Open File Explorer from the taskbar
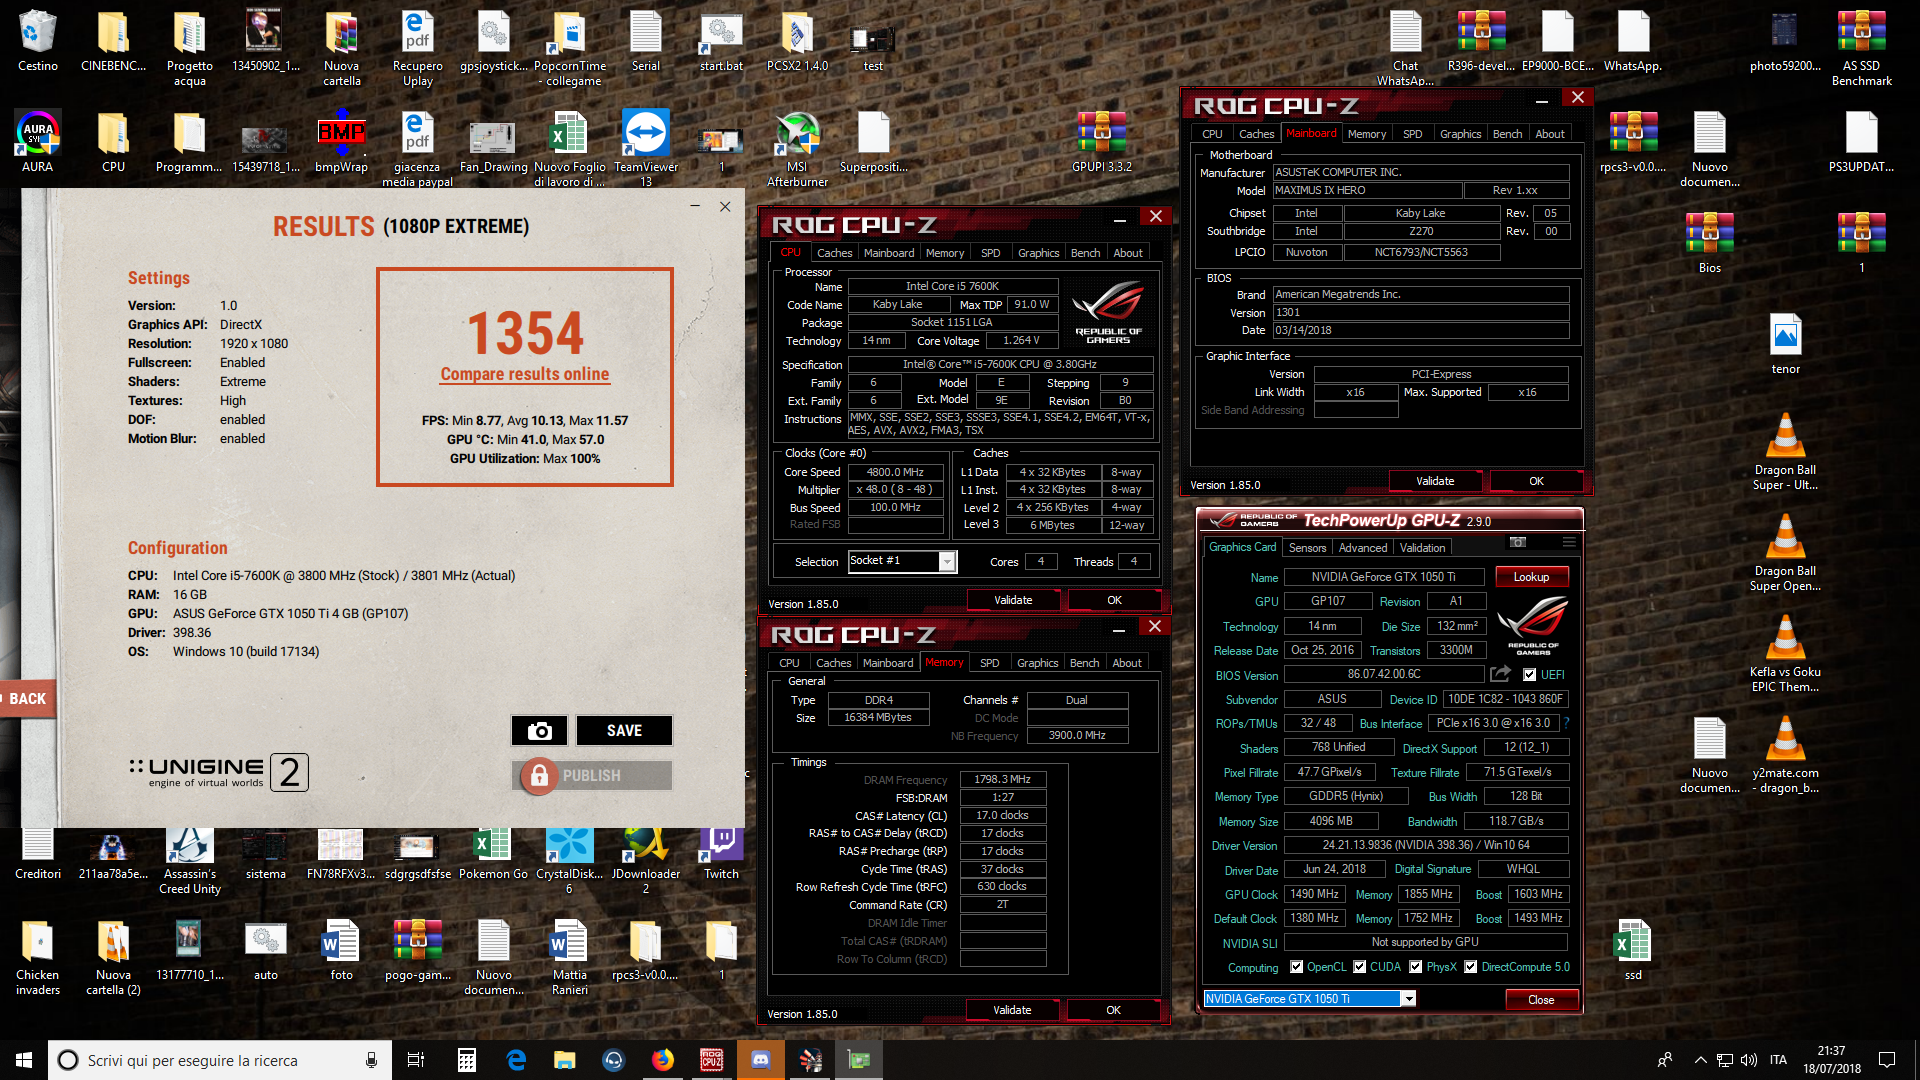1920x1080 pixels. pos(565,1060)
